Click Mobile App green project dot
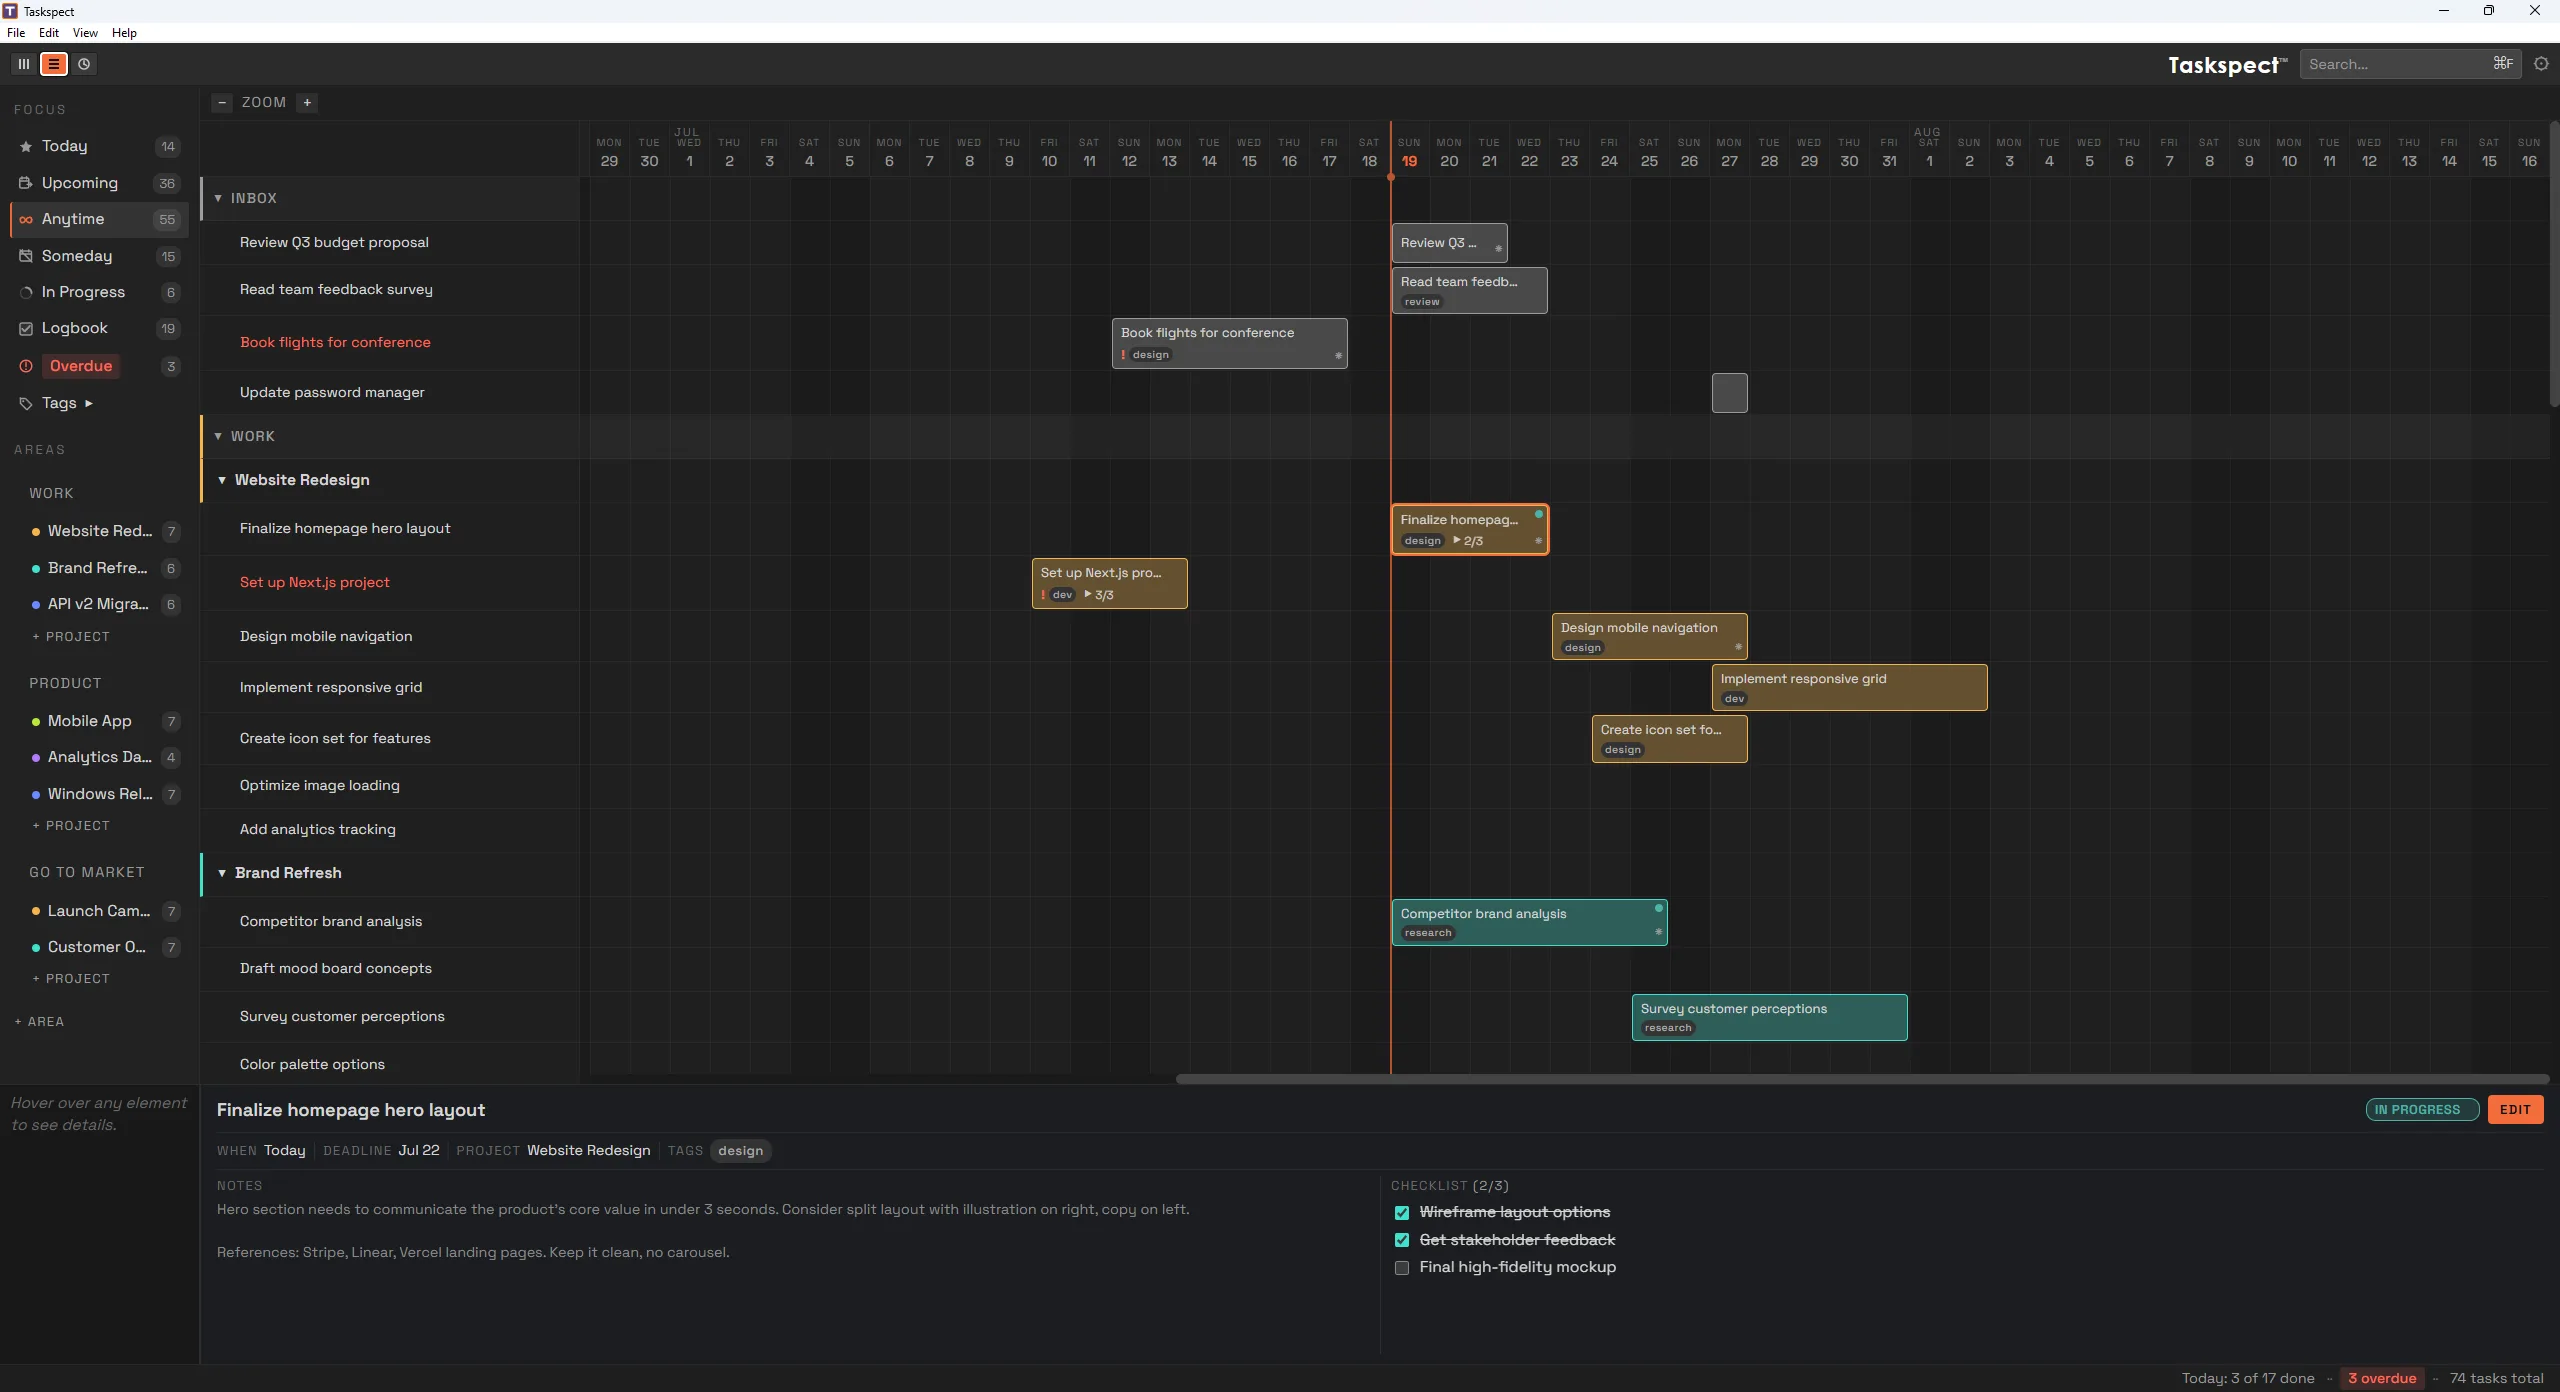This screenshot has width=2560, height=1392. pos(36,721)
